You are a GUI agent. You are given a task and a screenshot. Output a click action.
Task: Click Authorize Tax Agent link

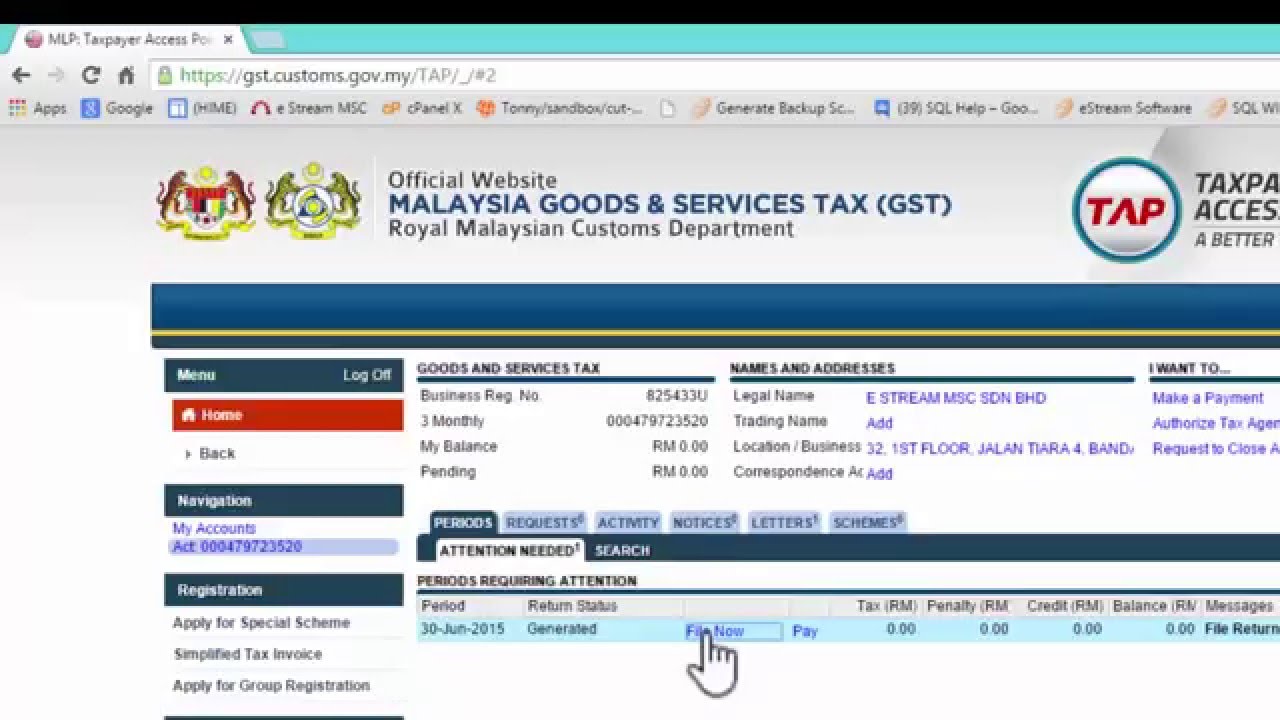tap(1216, 423)
